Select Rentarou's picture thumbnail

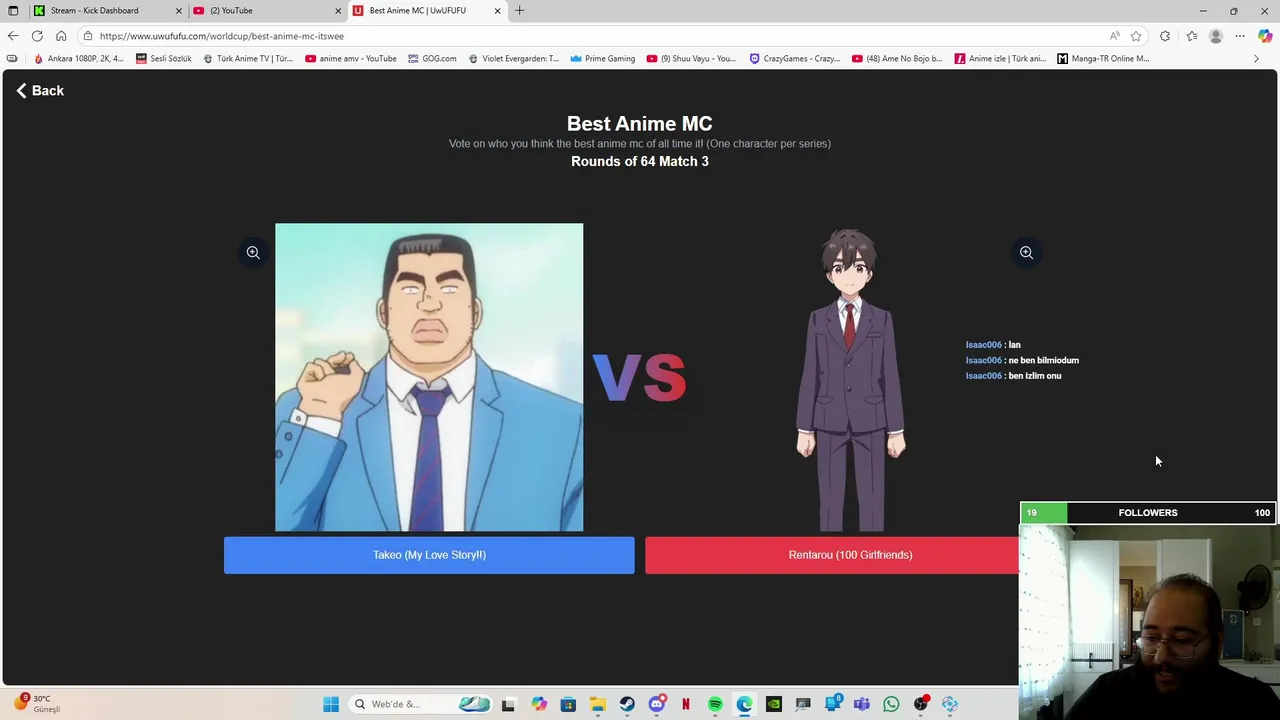850,377
